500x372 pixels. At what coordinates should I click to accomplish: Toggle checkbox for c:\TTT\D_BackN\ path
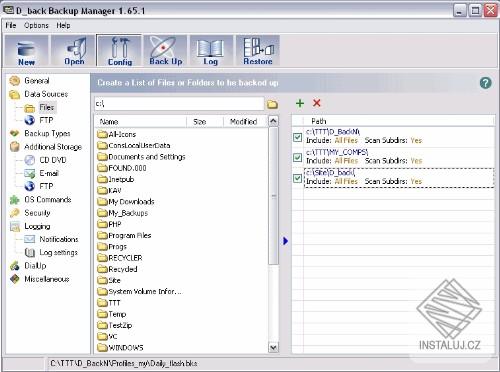[x=297, y=137]
